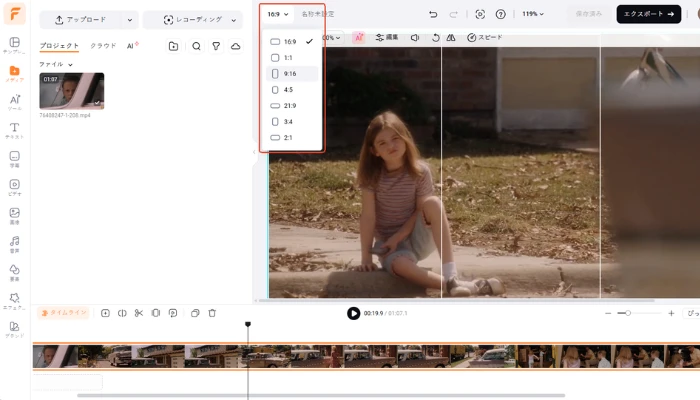
Task: Click the undo arrow icon
Action: (x=433, y=14)
